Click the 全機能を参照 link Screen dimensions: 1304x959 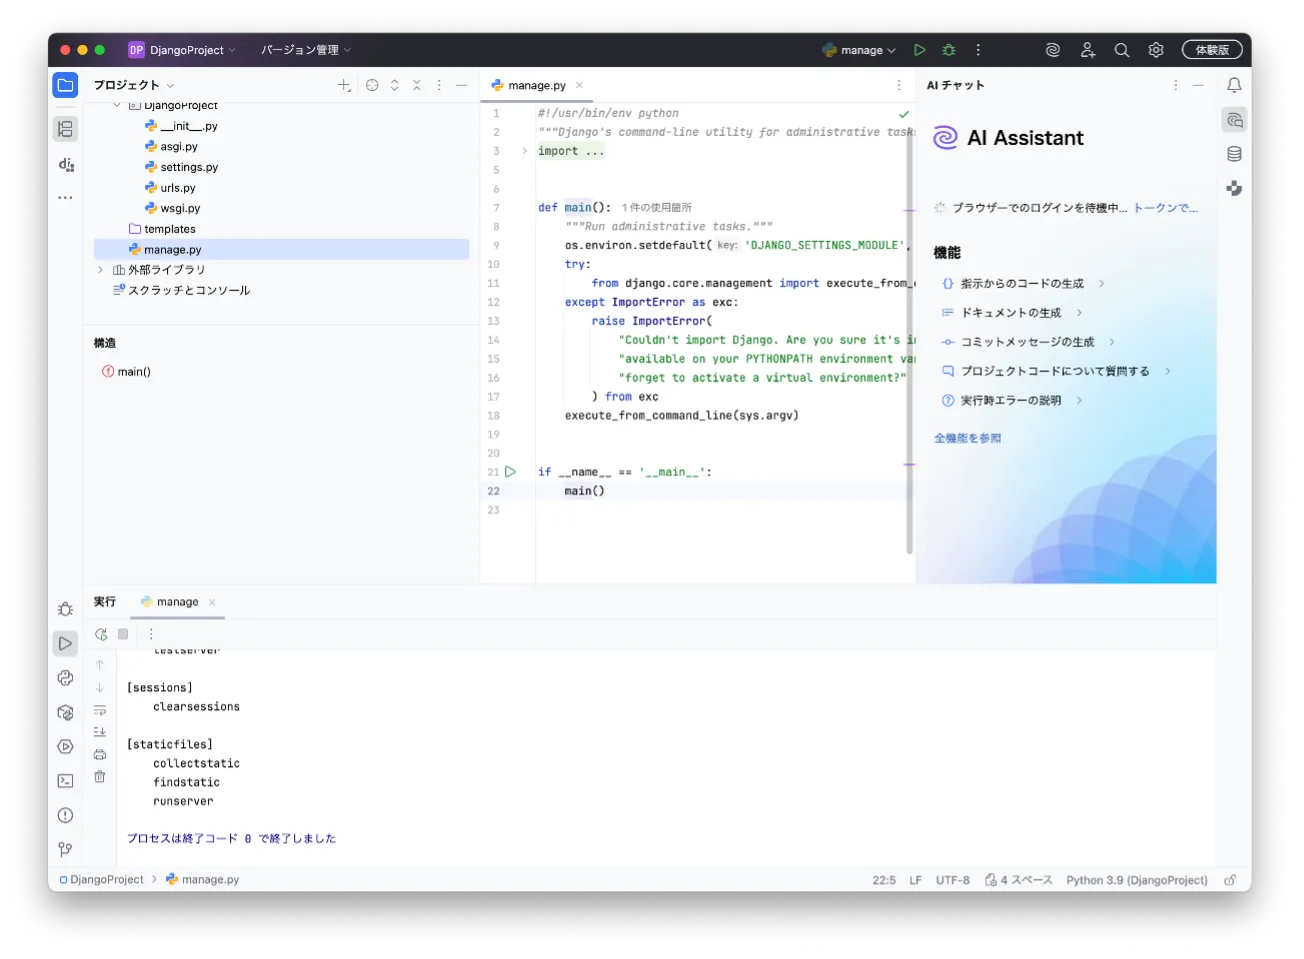coord(967,438)
